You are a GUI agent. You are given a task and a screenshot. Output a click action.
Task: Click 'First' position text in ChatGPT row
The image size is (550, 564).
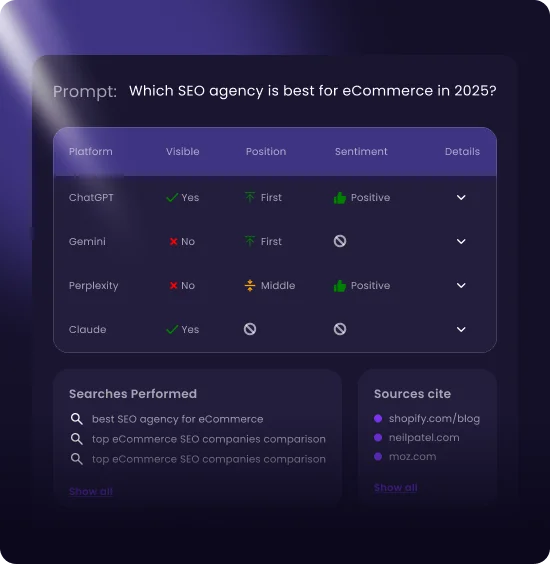click(271, 197)
